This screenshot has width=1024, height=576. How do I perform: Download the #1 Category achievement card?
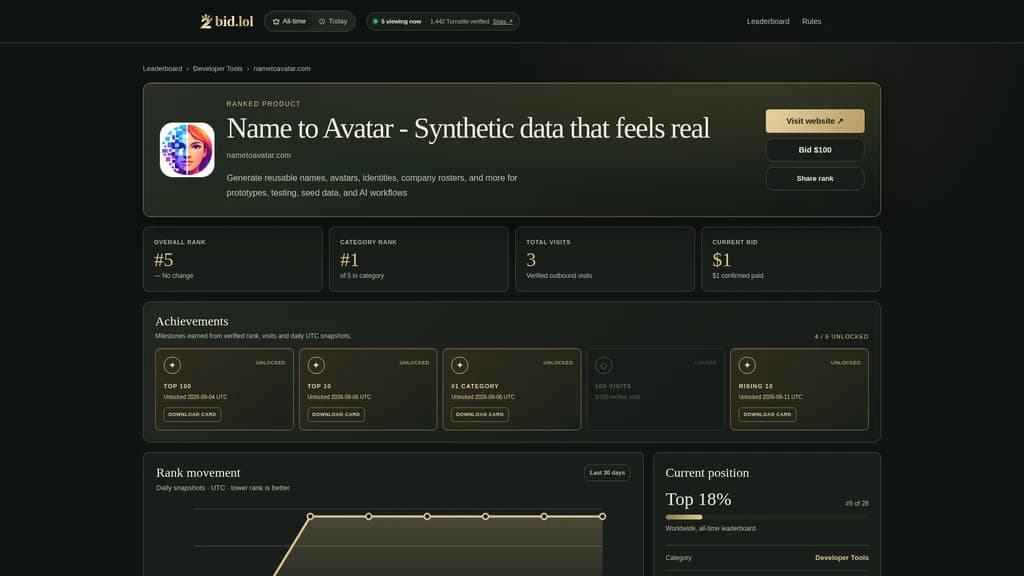click(479, 414)
